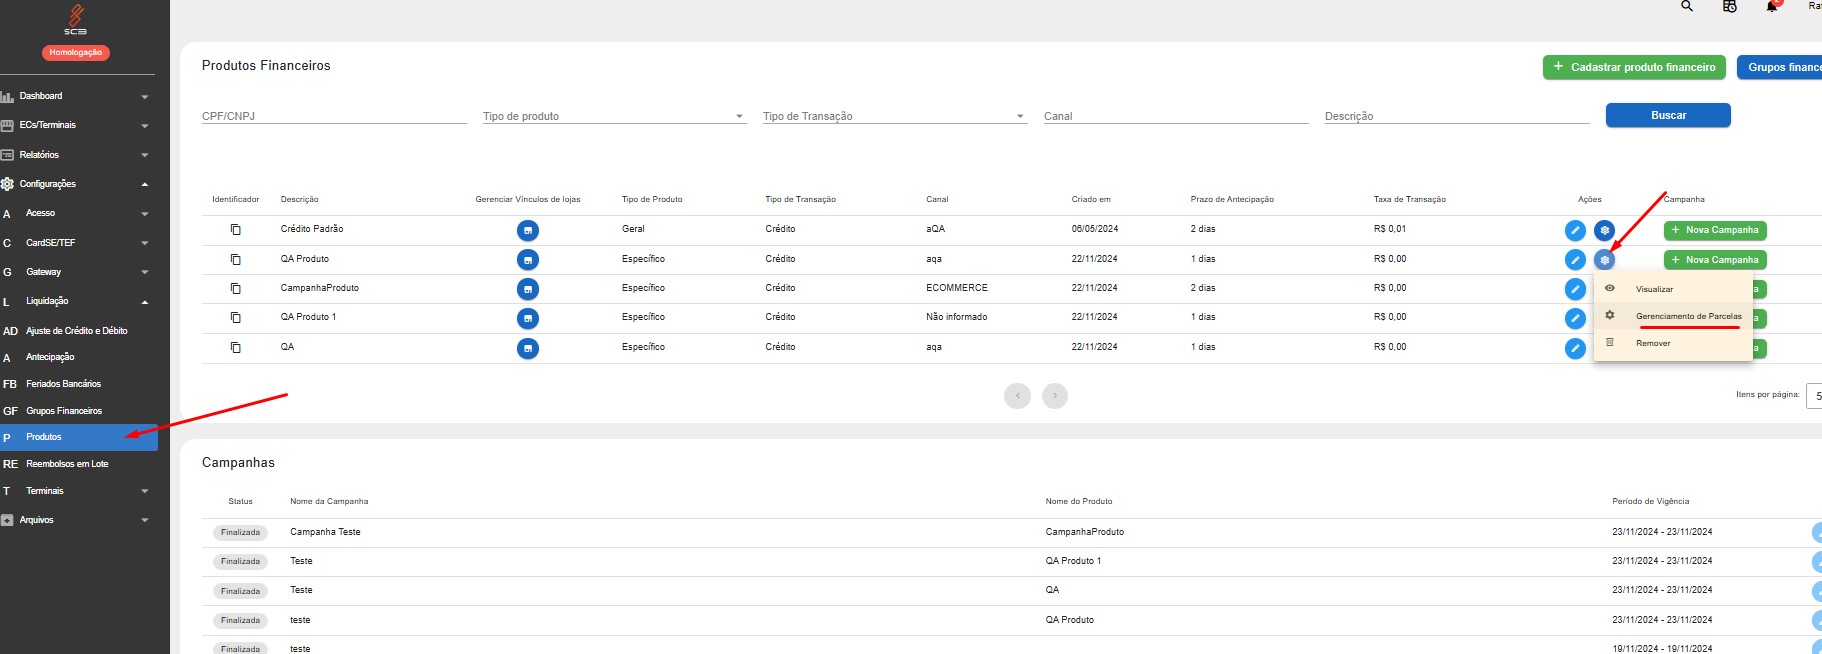This screenshot has width=1822, height=654.
Task: Click the search magnifier icon in top bar
Action: [x=1687, y=6]
